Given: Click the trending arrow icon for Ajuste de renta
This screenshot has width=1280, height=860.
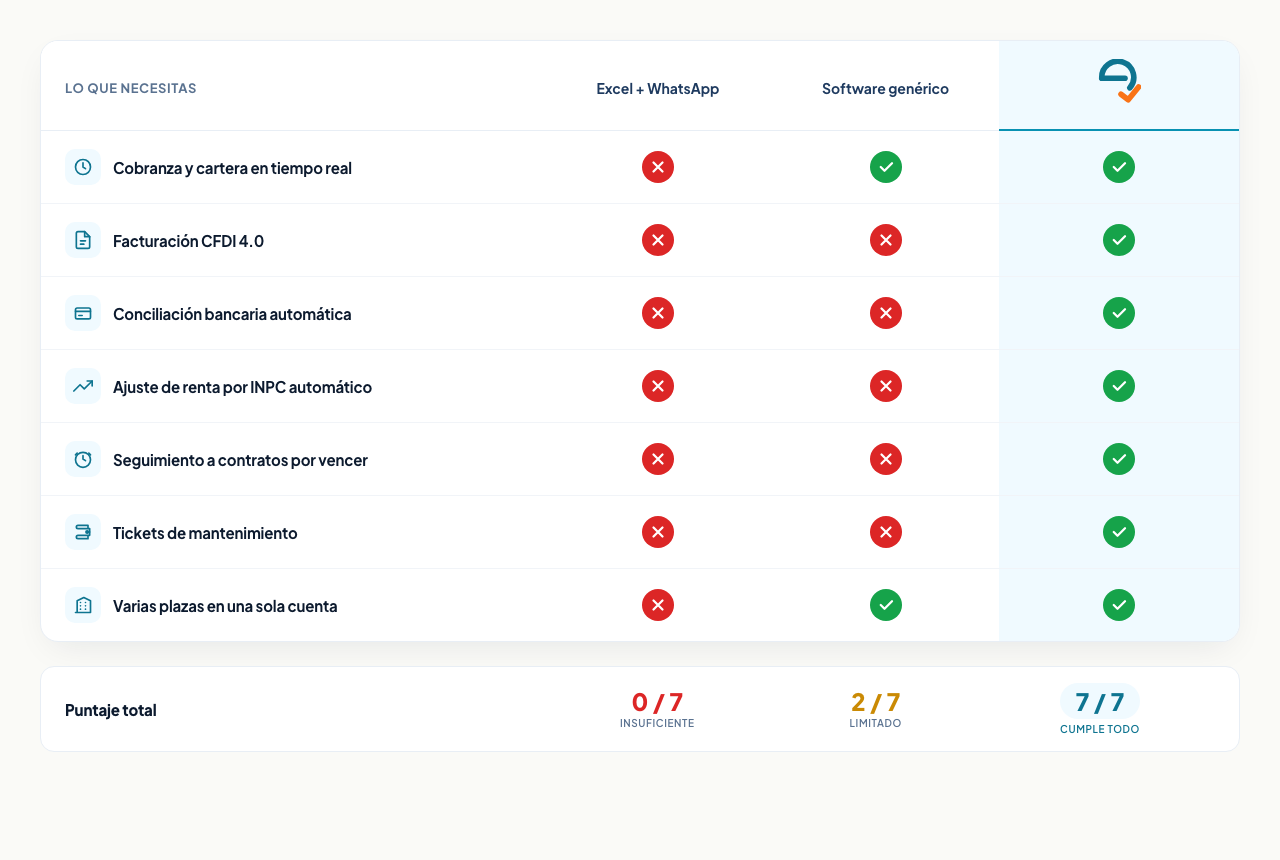Looking at the screenshot, I should point(83,386).
